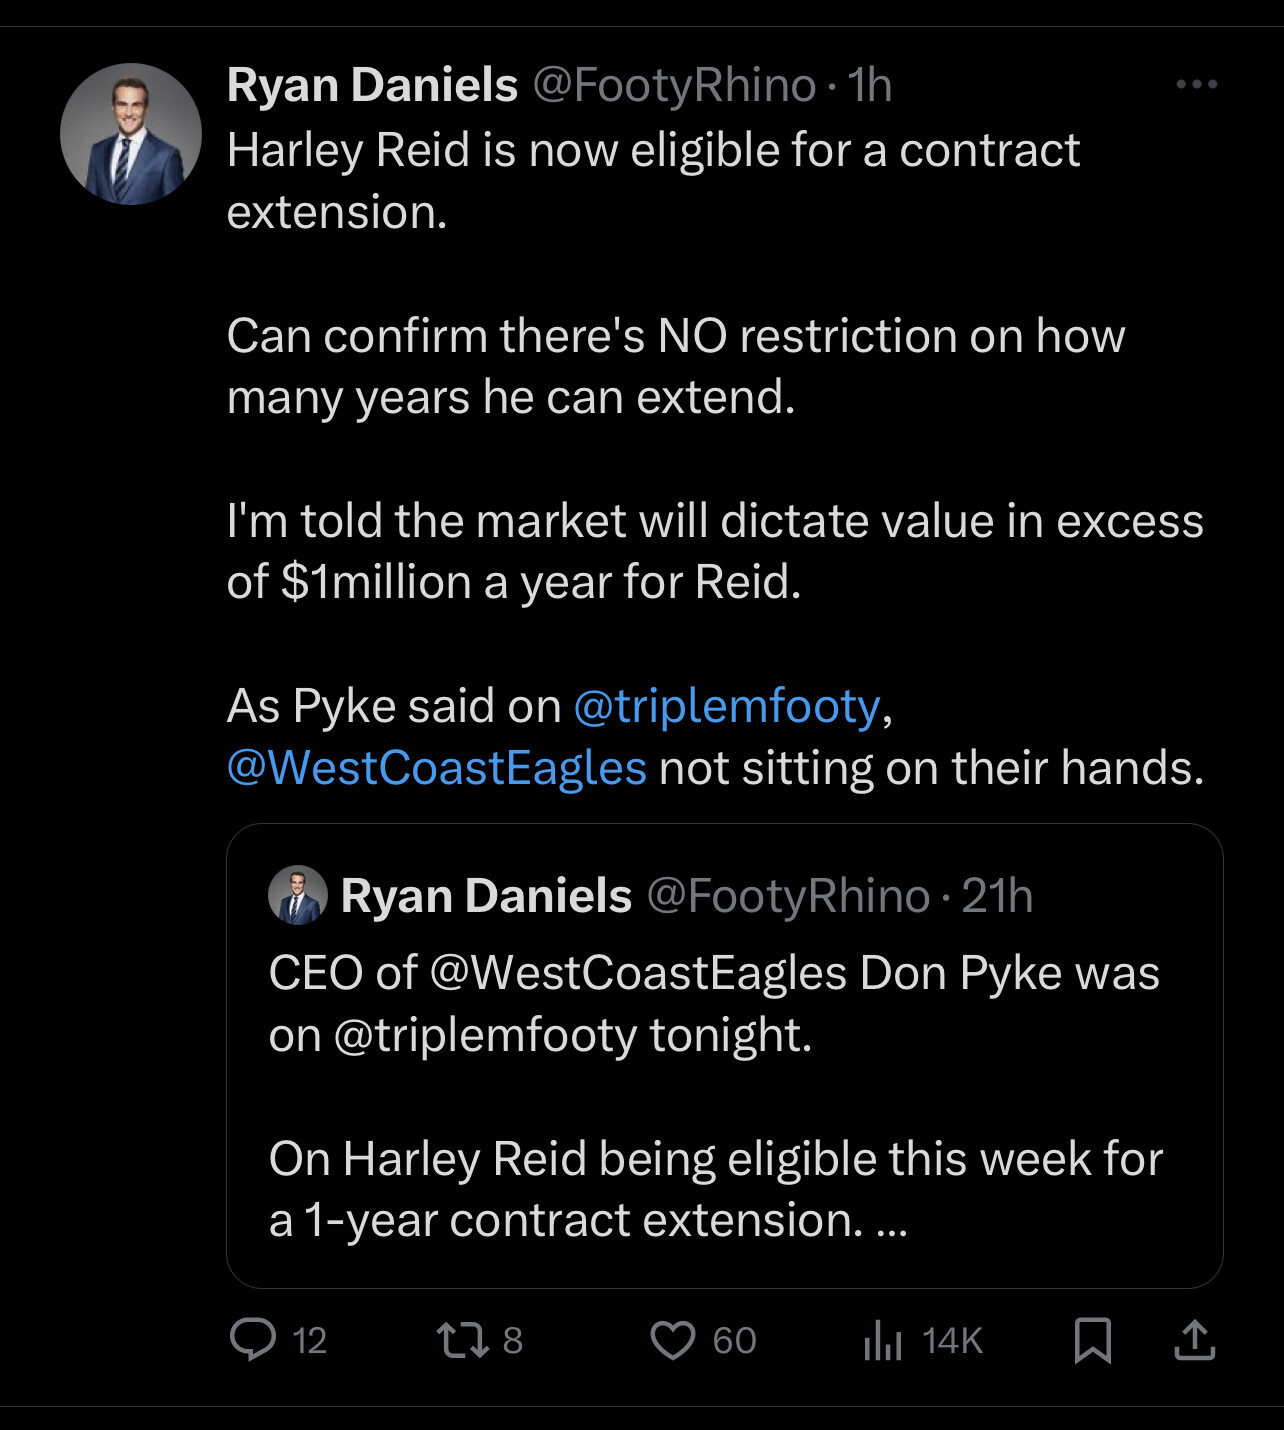The image size is (1284, 1430).
Task: Open the @FootyRhino handle on main tweet
Action: pyautogui.click(x=675, y=85)
